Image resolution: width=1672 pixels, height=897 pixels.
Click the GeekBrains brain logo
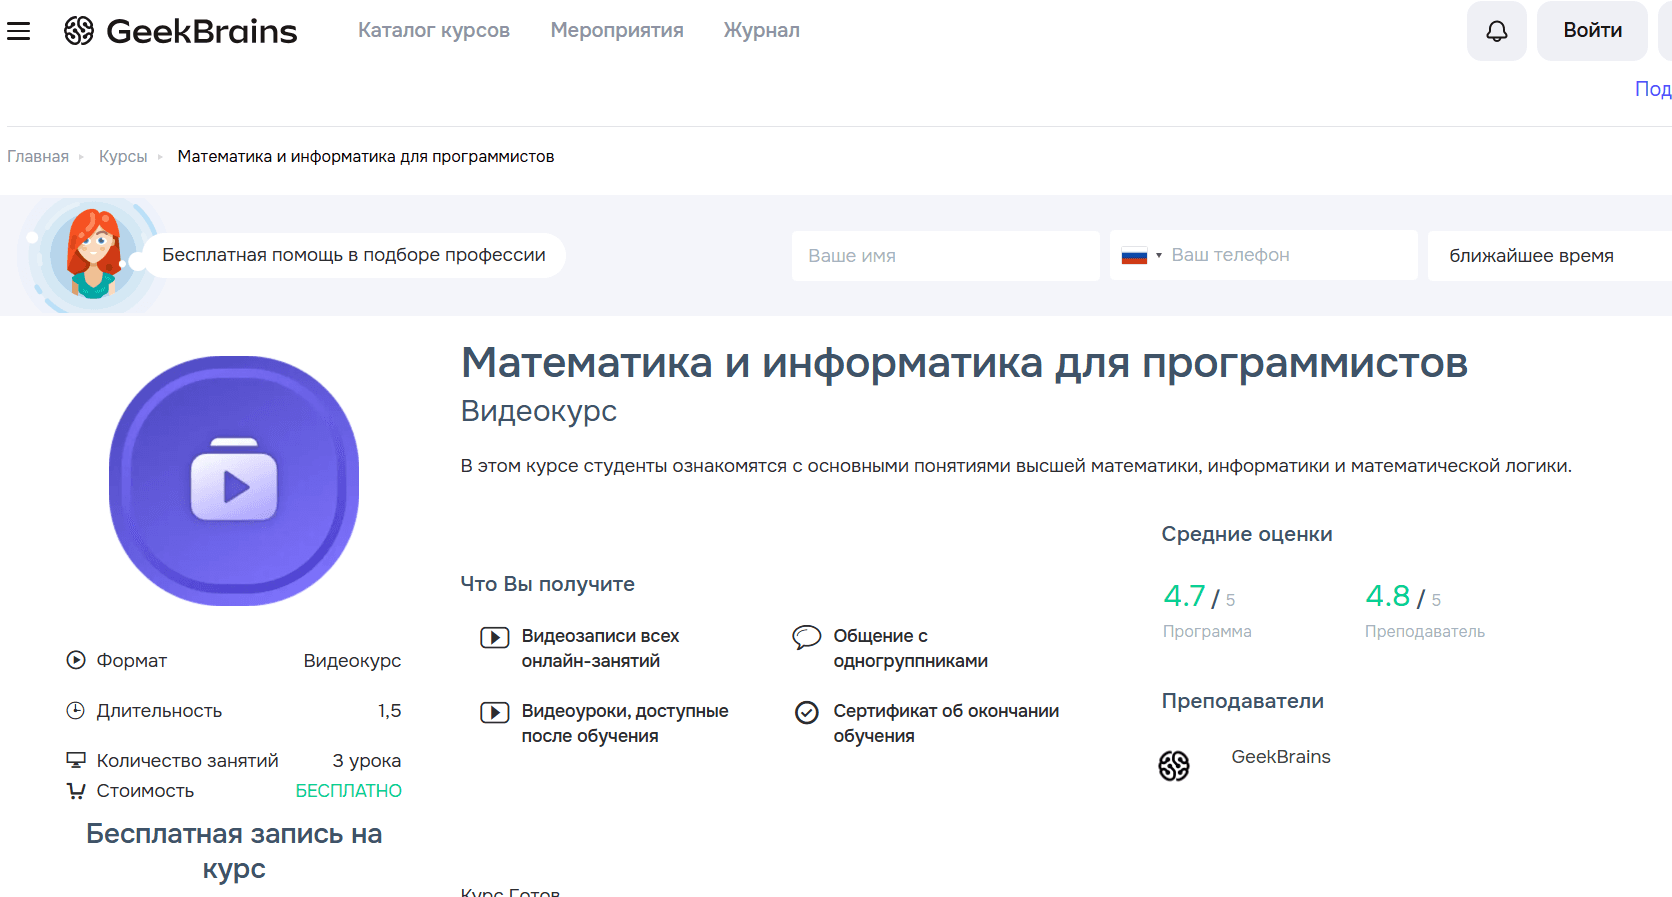(x=79, y=31)
